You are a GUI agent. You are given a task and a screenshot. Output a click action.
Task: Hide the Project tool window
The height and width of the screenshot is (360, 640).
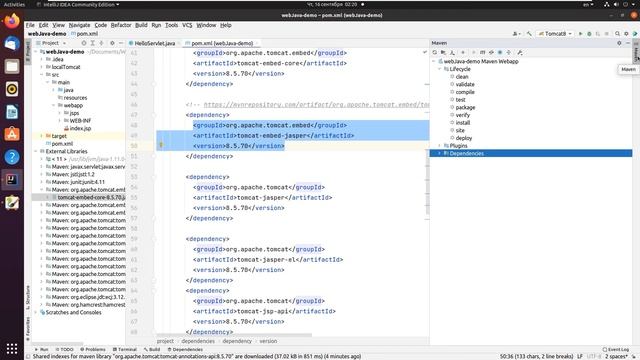[121, 43]
